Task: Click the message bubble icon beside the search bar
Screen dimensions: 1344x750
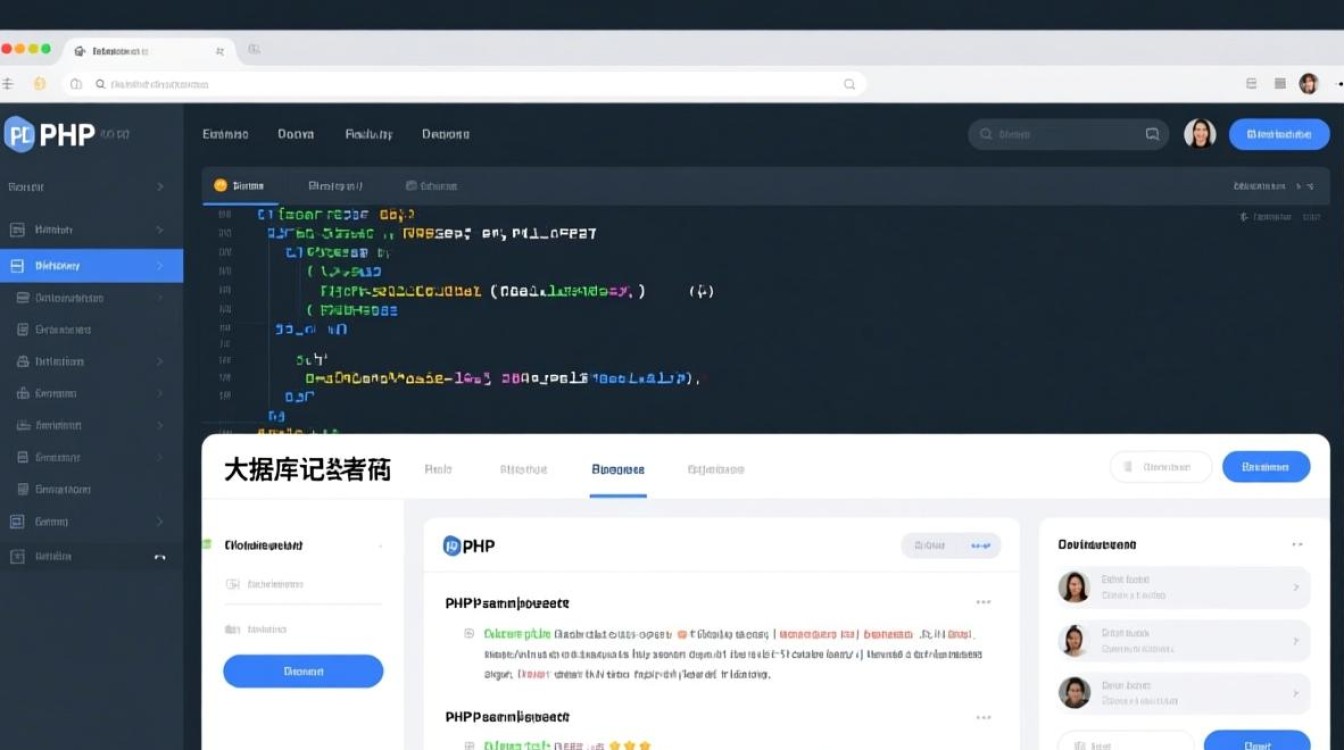Action: click(1152, 133)
